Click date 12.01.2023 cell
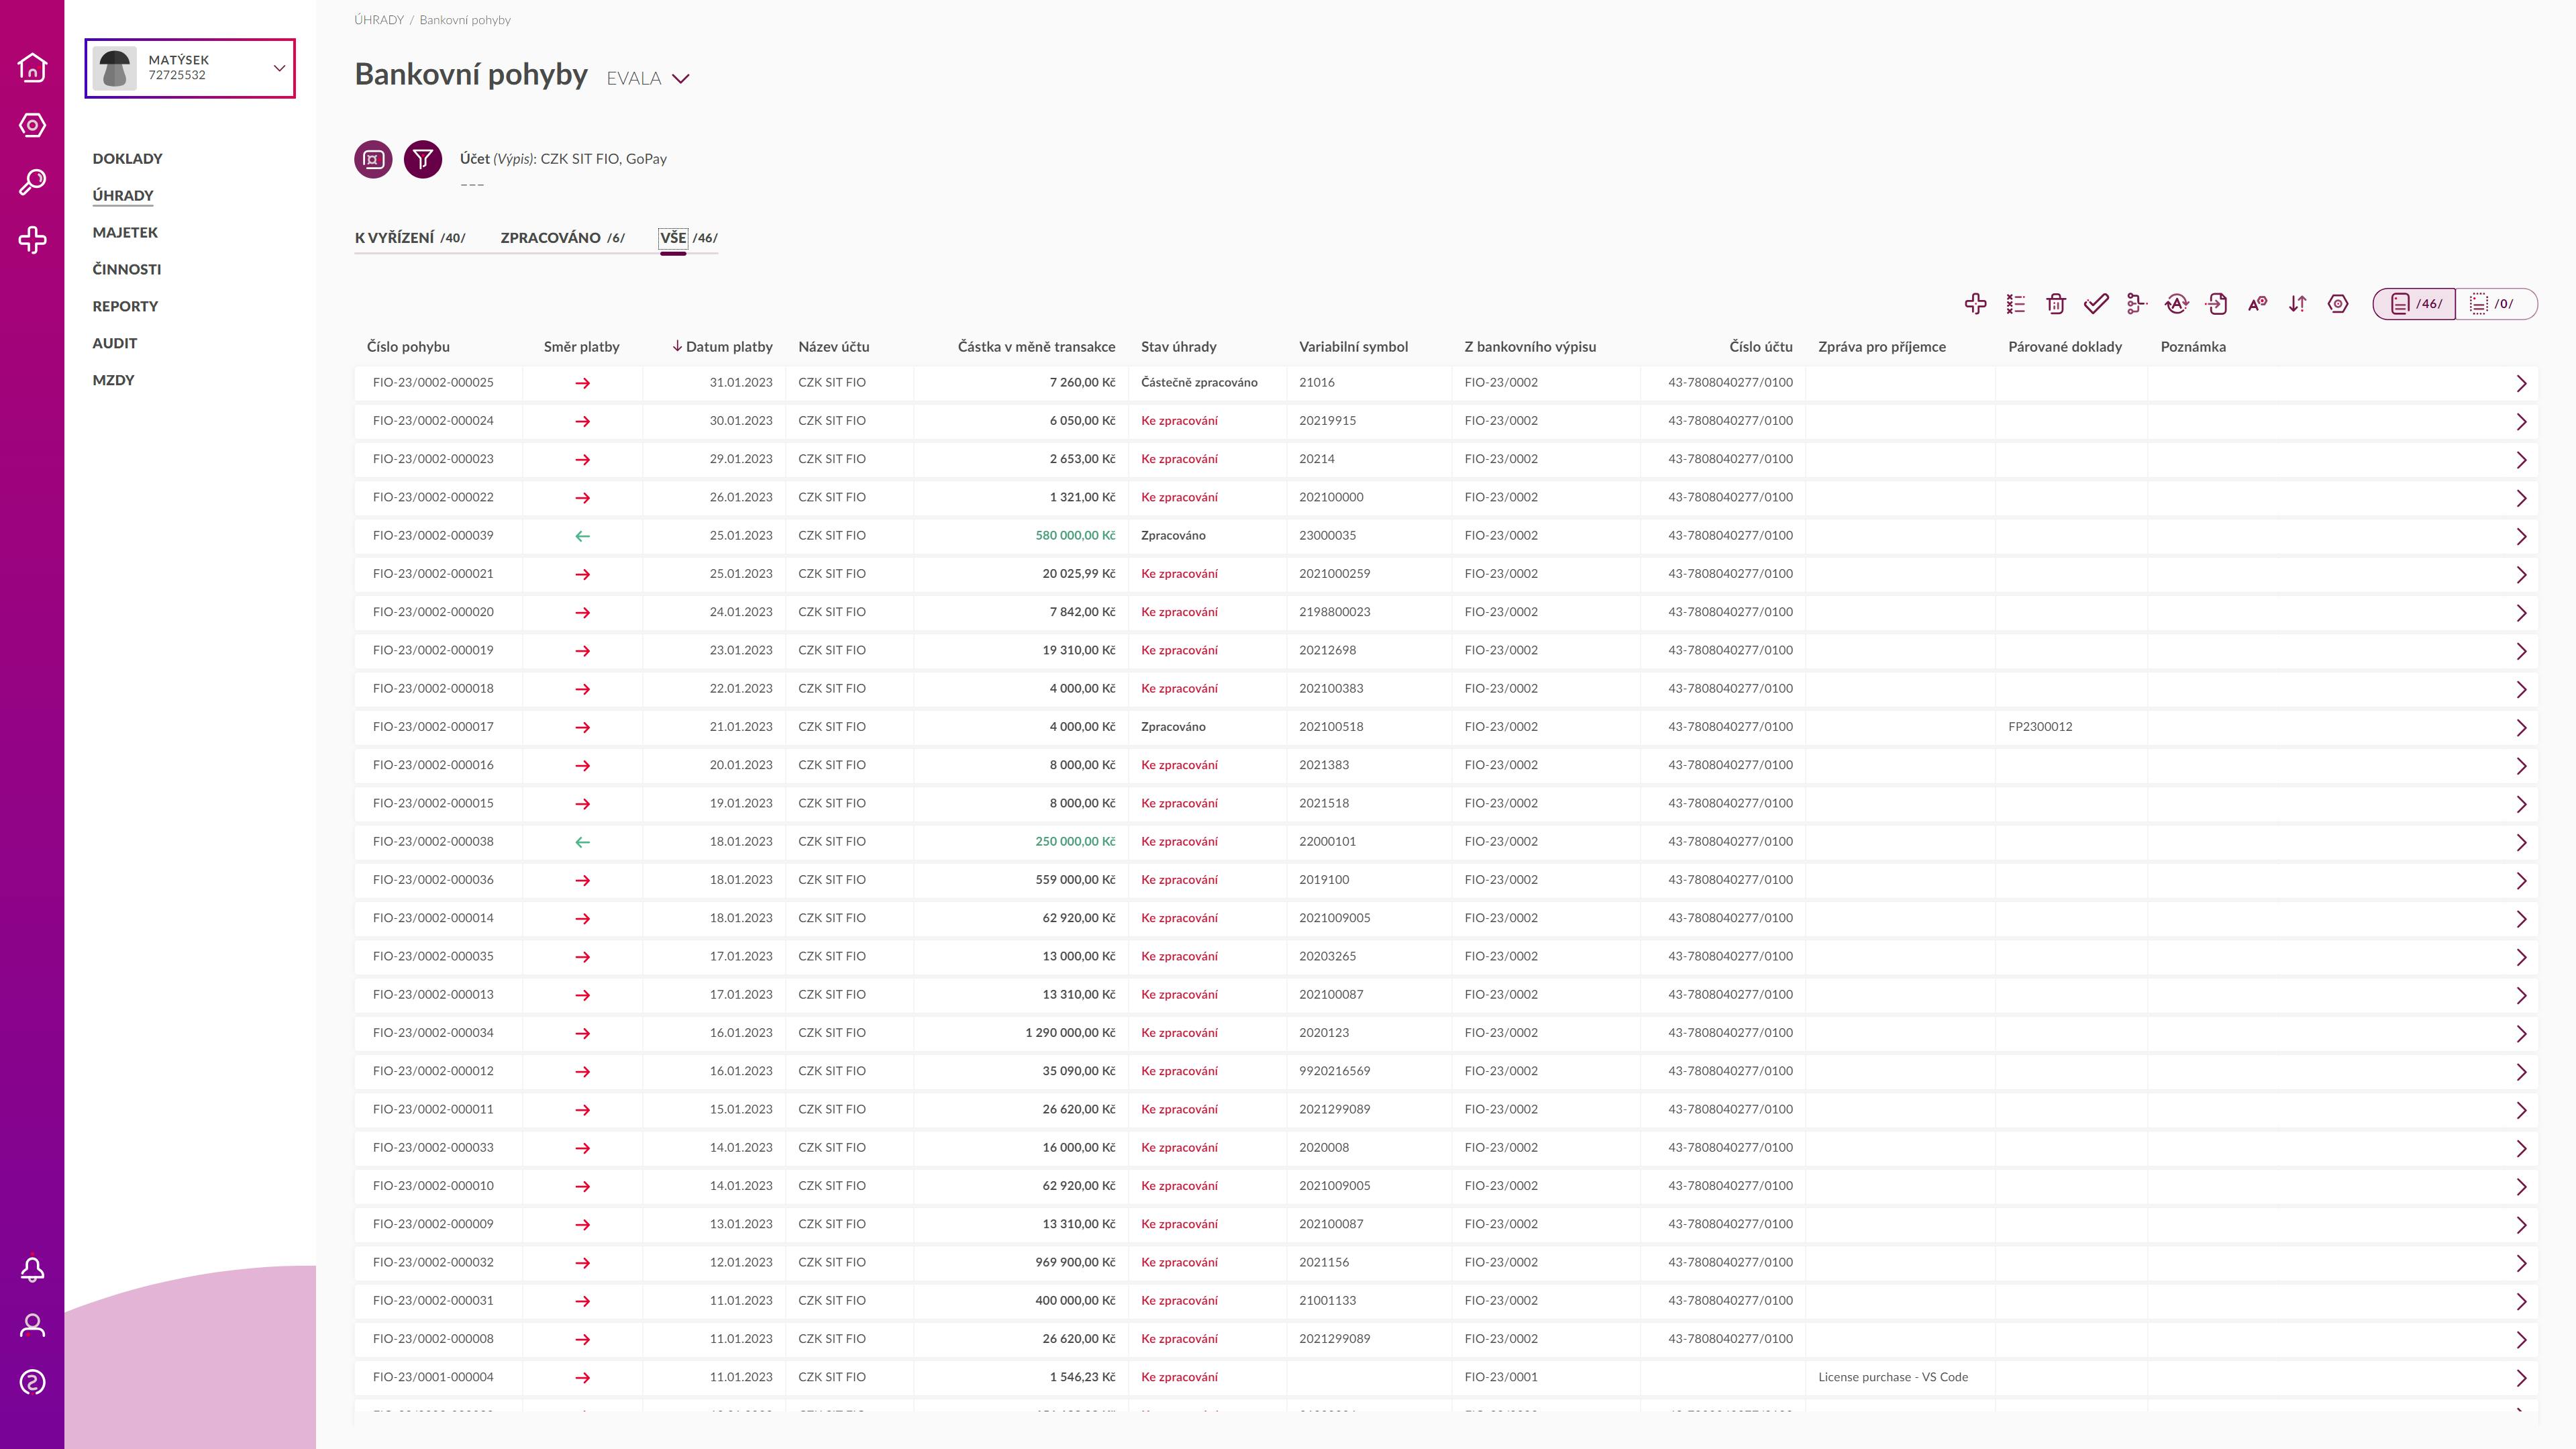The height and width of the screenshot is (1449, 2576). click(741, 1263)
